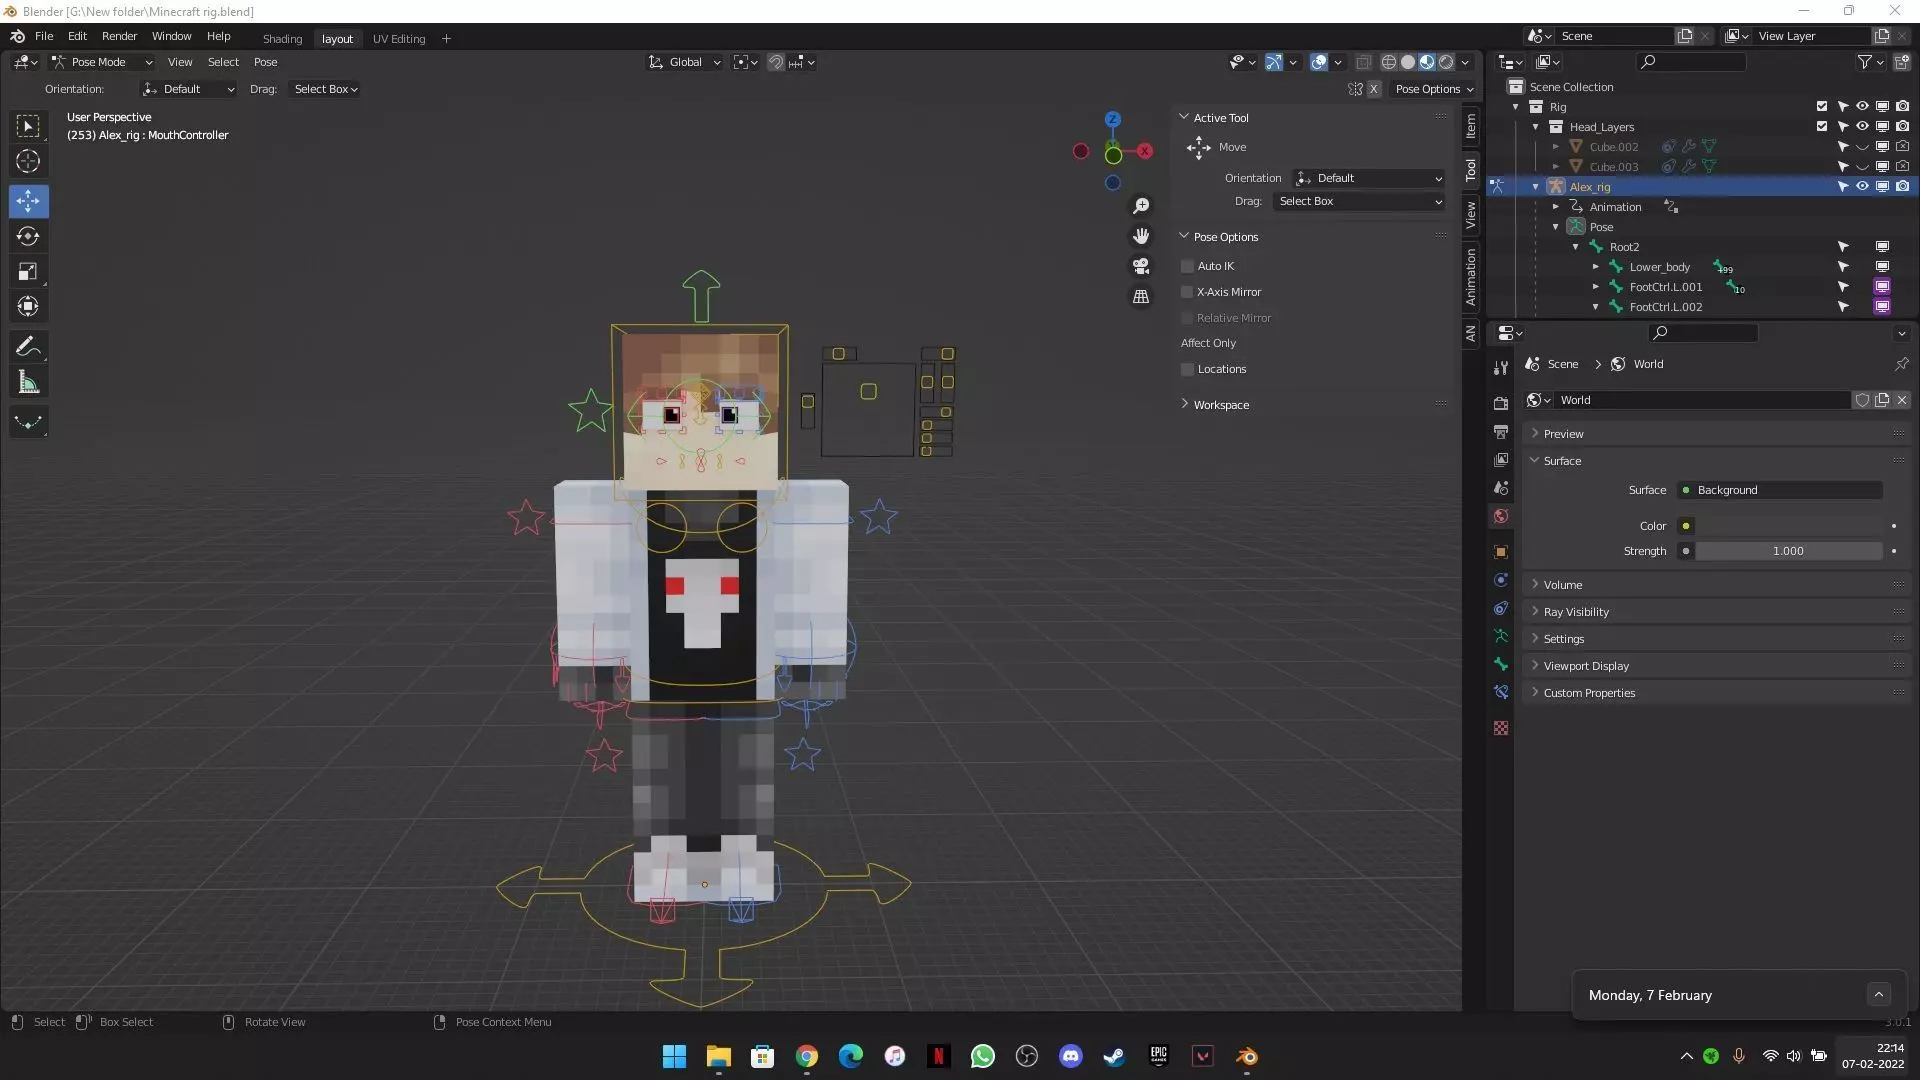
Task: Pin the properties editor context
Action: tap(1901, 364)
